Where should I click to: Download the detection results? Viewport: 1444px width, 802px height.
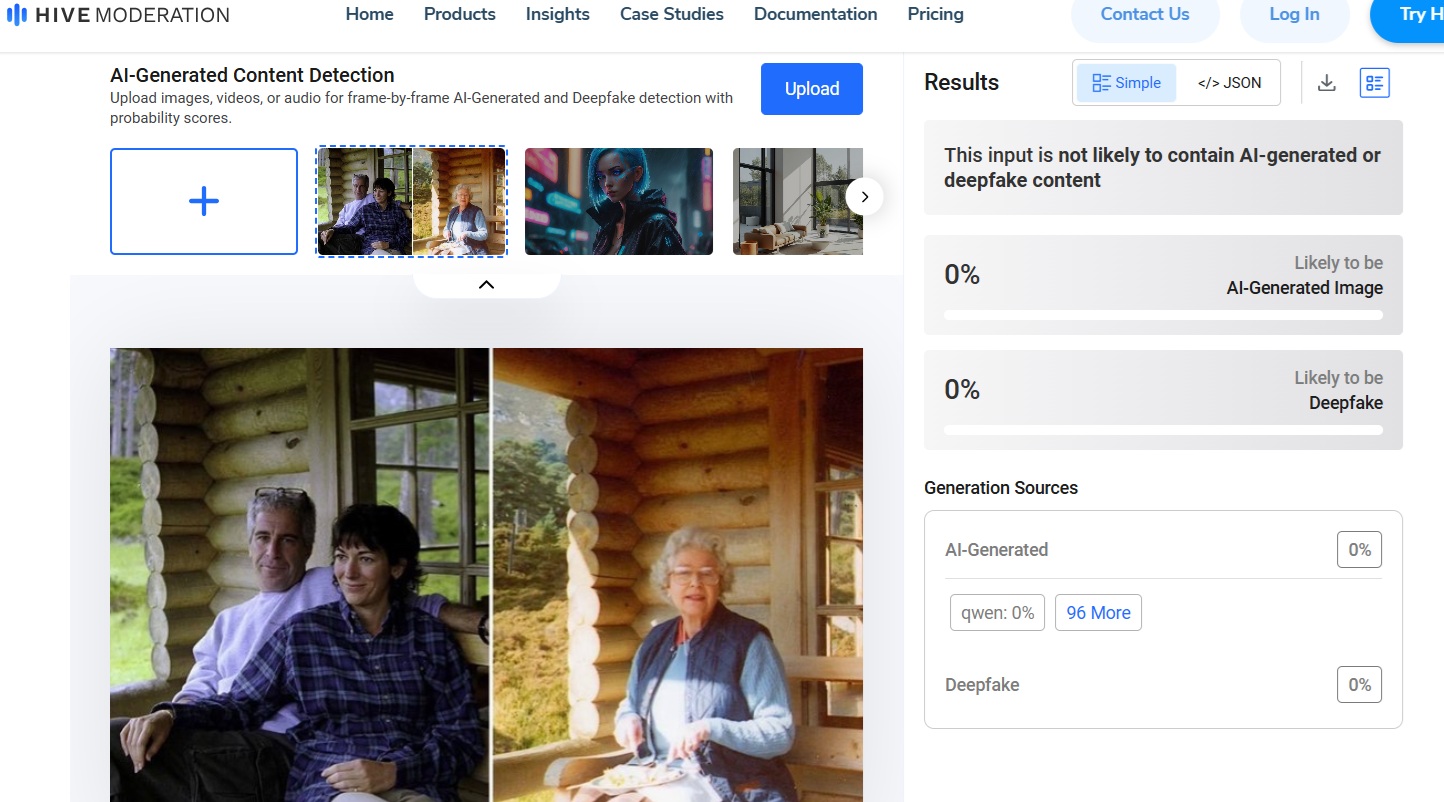tap(1327, 83)
